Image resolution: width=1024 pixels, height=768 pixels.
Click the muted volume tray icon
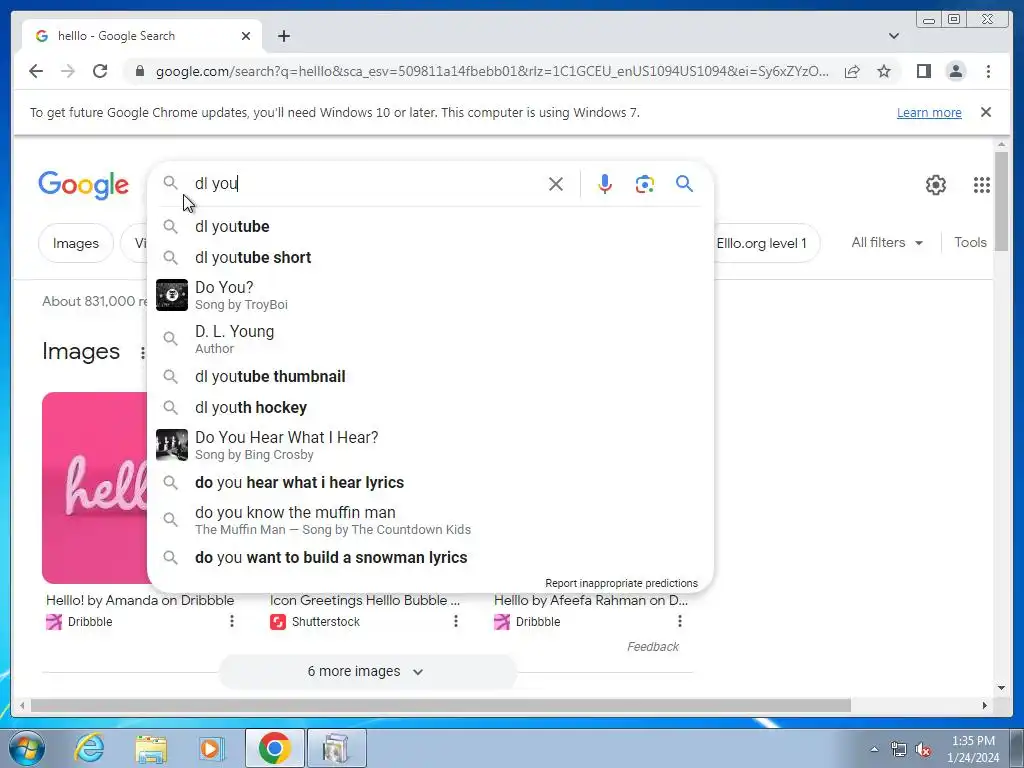click(922, 749)
